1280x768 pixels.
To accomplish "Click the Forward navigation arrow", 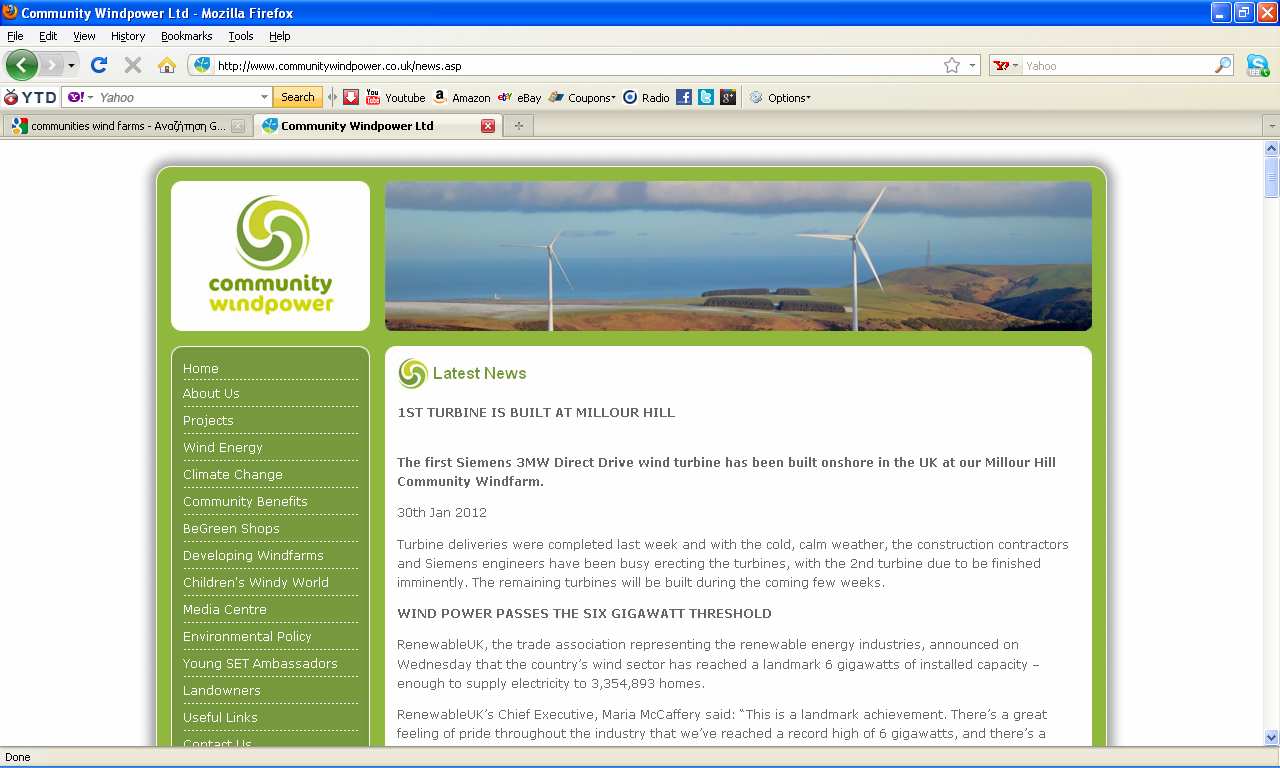I will click(51, 65).
